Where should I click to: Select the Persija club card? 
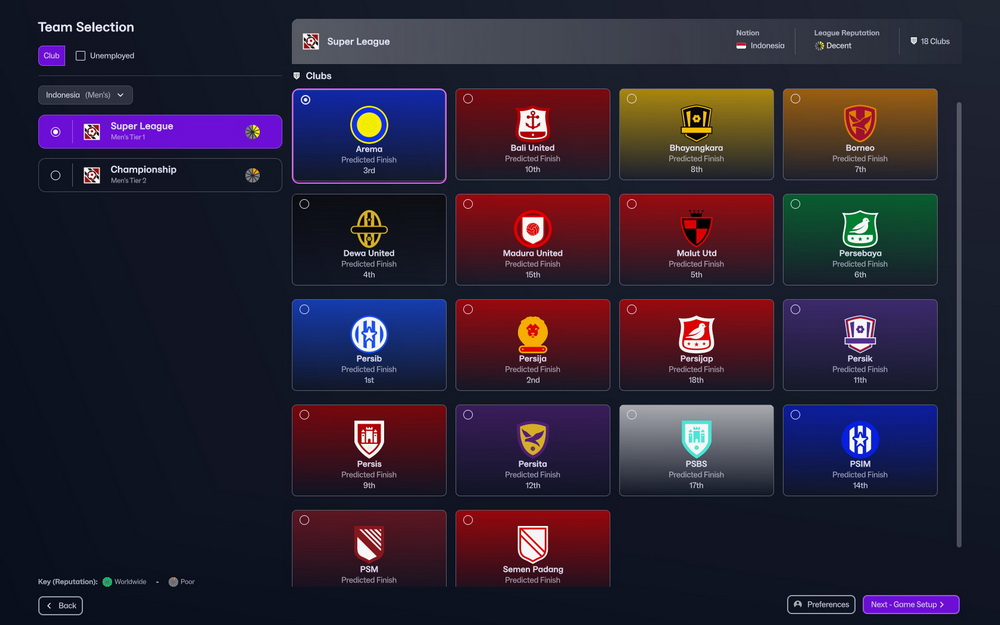pyautogui.click(x=533, y=344)
